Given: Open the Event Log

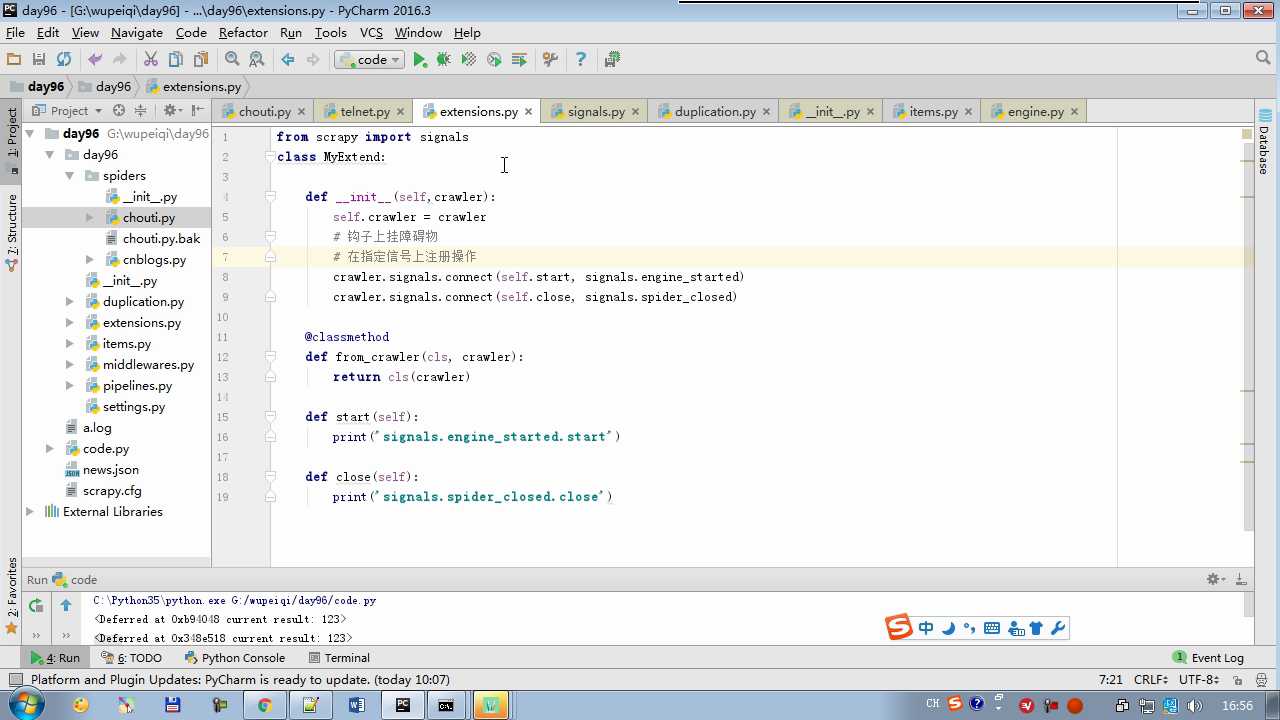Looking at the screenshot, I should coord(1209,658).
